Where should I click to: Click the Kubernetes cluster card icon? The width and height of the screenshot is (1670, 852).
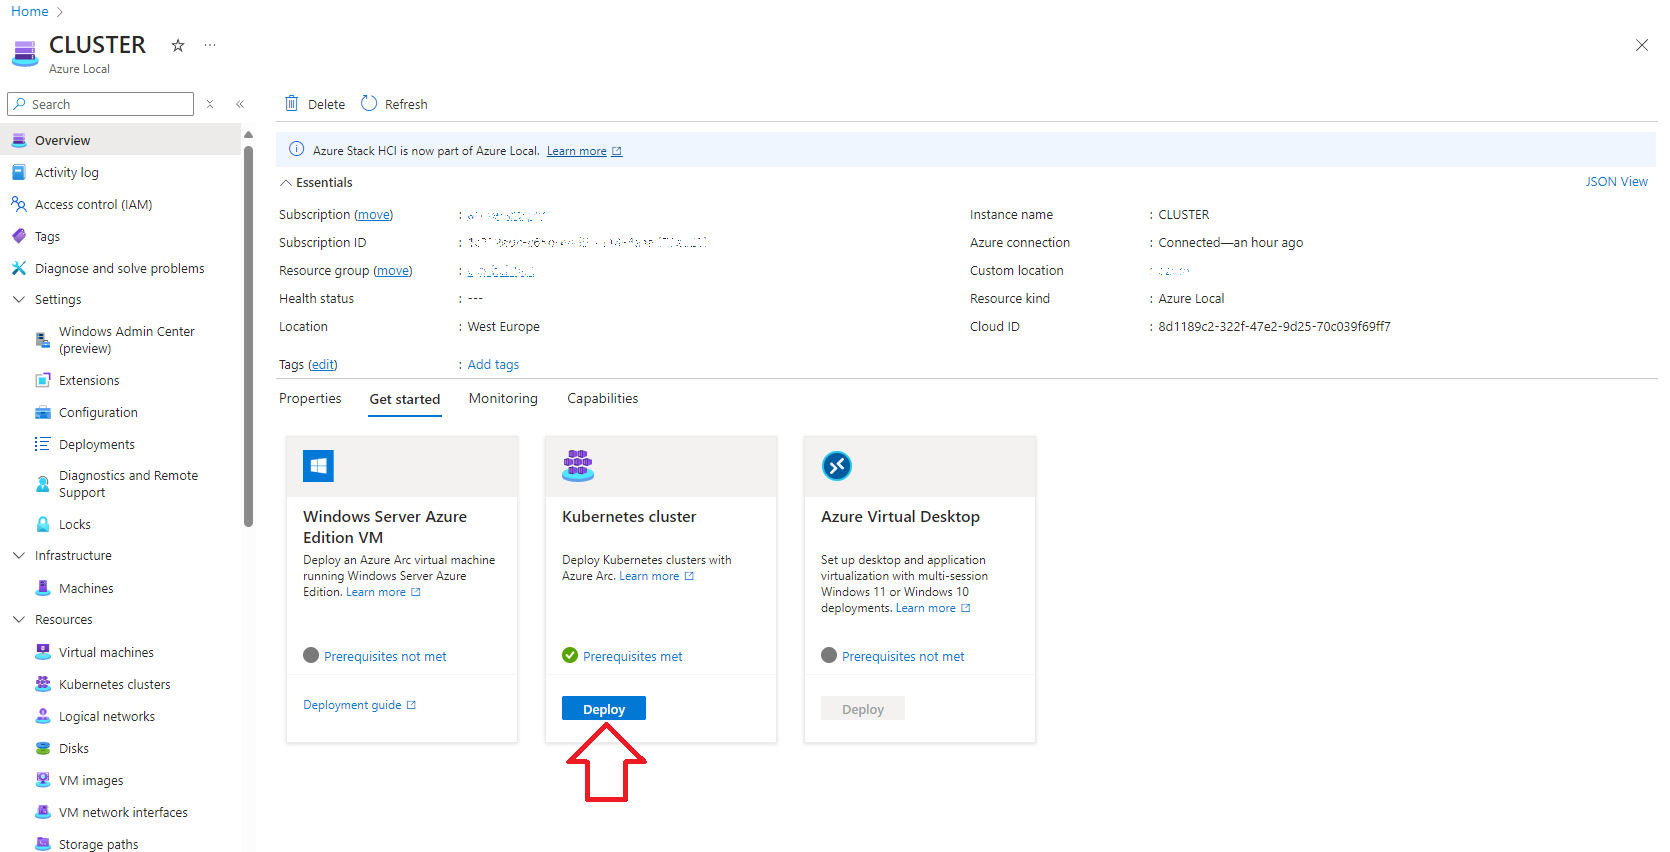pos(578,466)
